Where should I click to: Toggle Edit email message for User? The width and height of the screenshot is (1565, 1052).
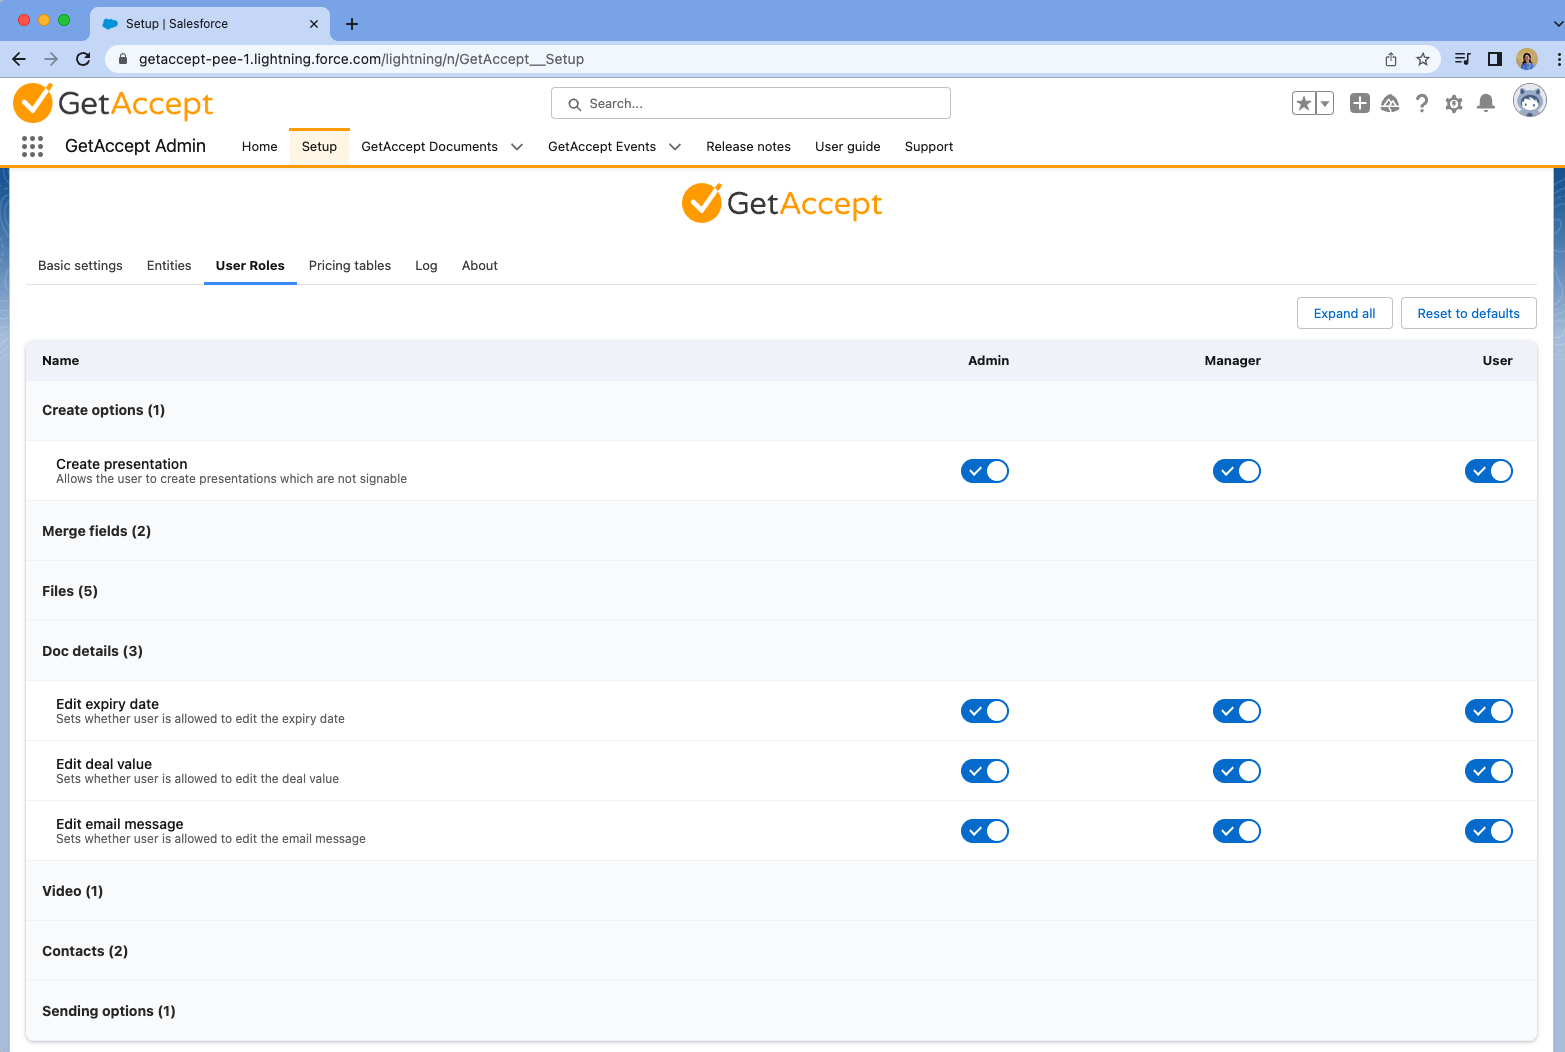point(1489,831)
